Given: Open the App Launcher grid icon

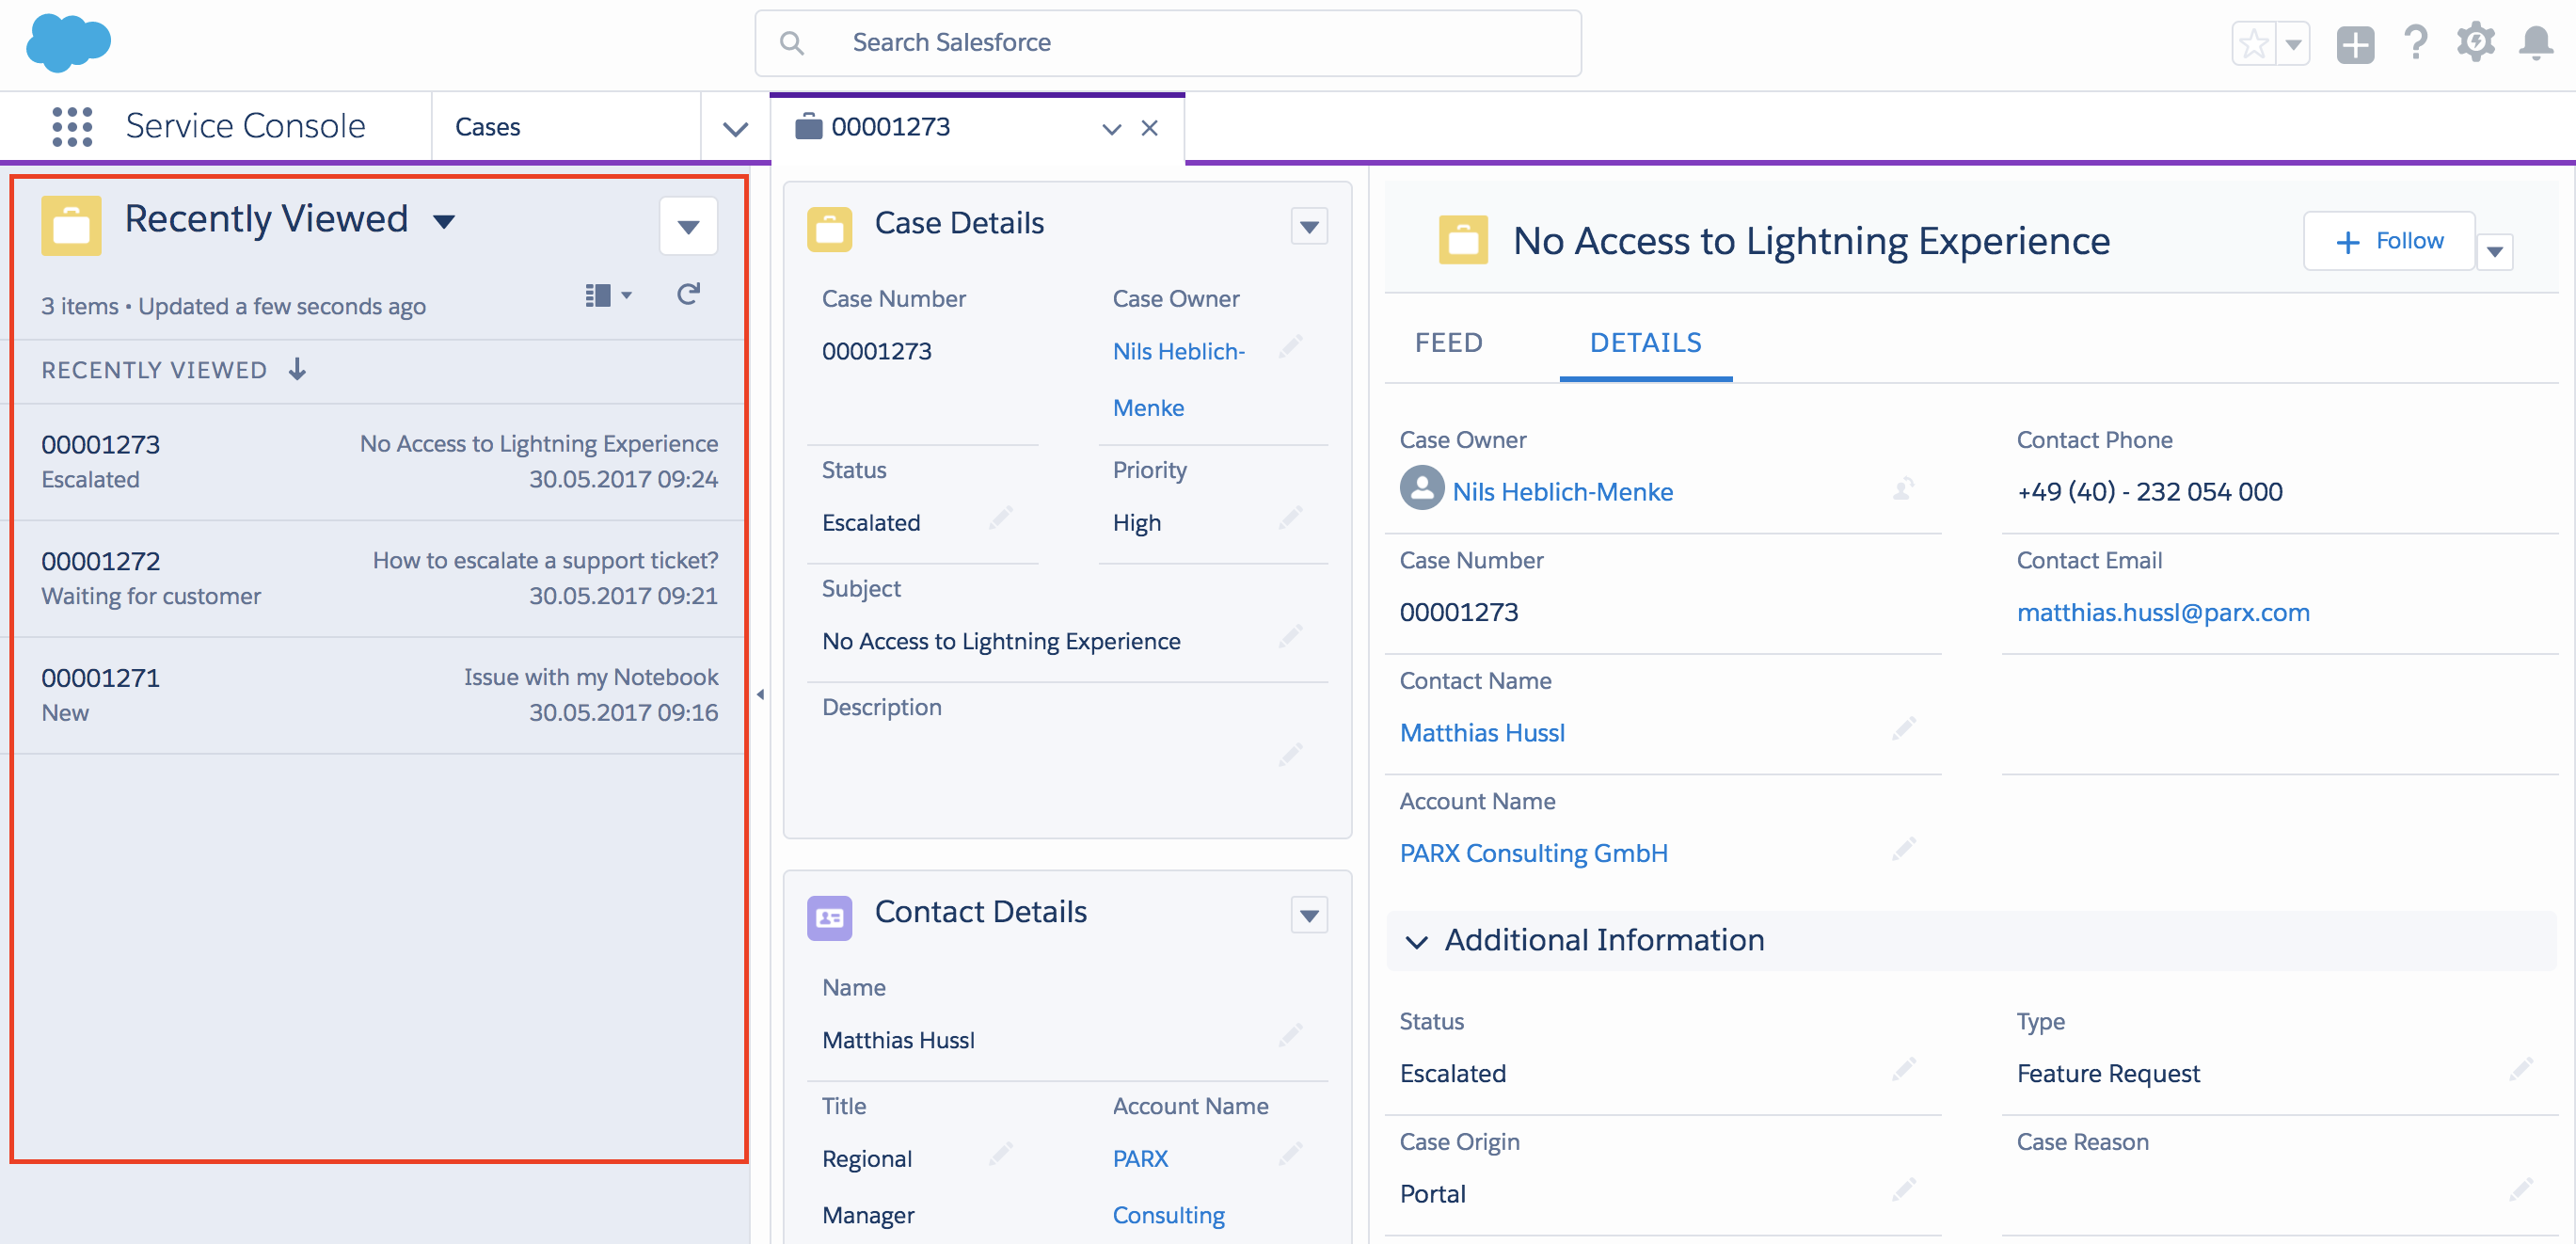Looking at the screenshot, I should point(72,127).
